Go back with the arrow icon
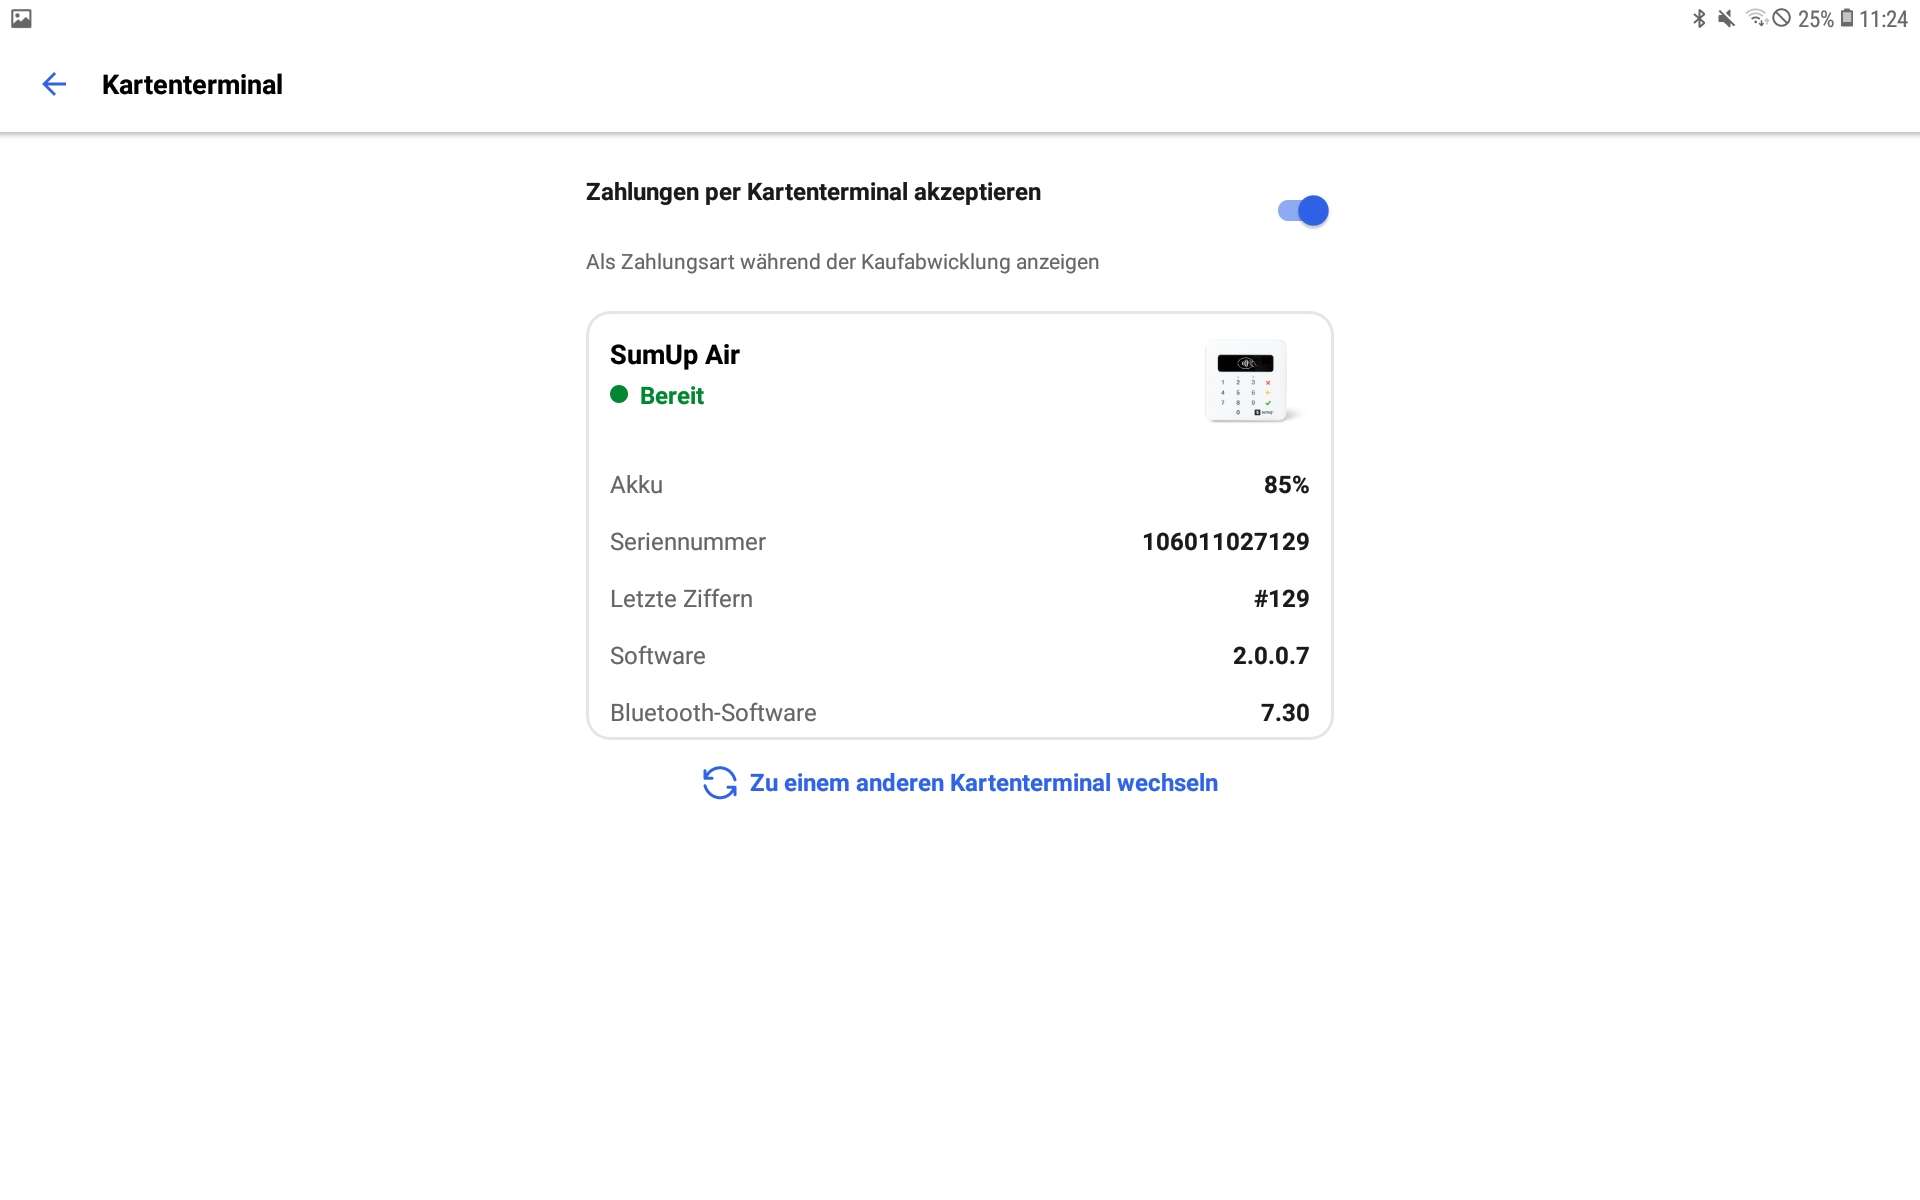Screen dimensions: 1920x1200 point(54,85)
